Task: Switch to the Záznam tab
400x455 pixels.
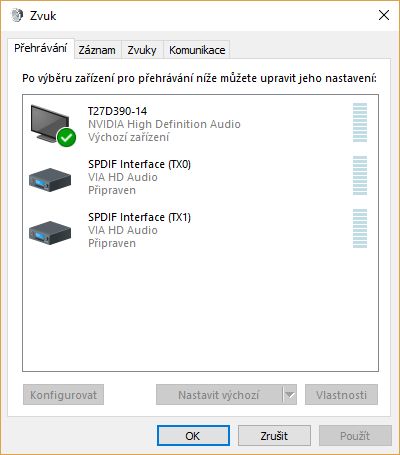Action: coord(97,50)
